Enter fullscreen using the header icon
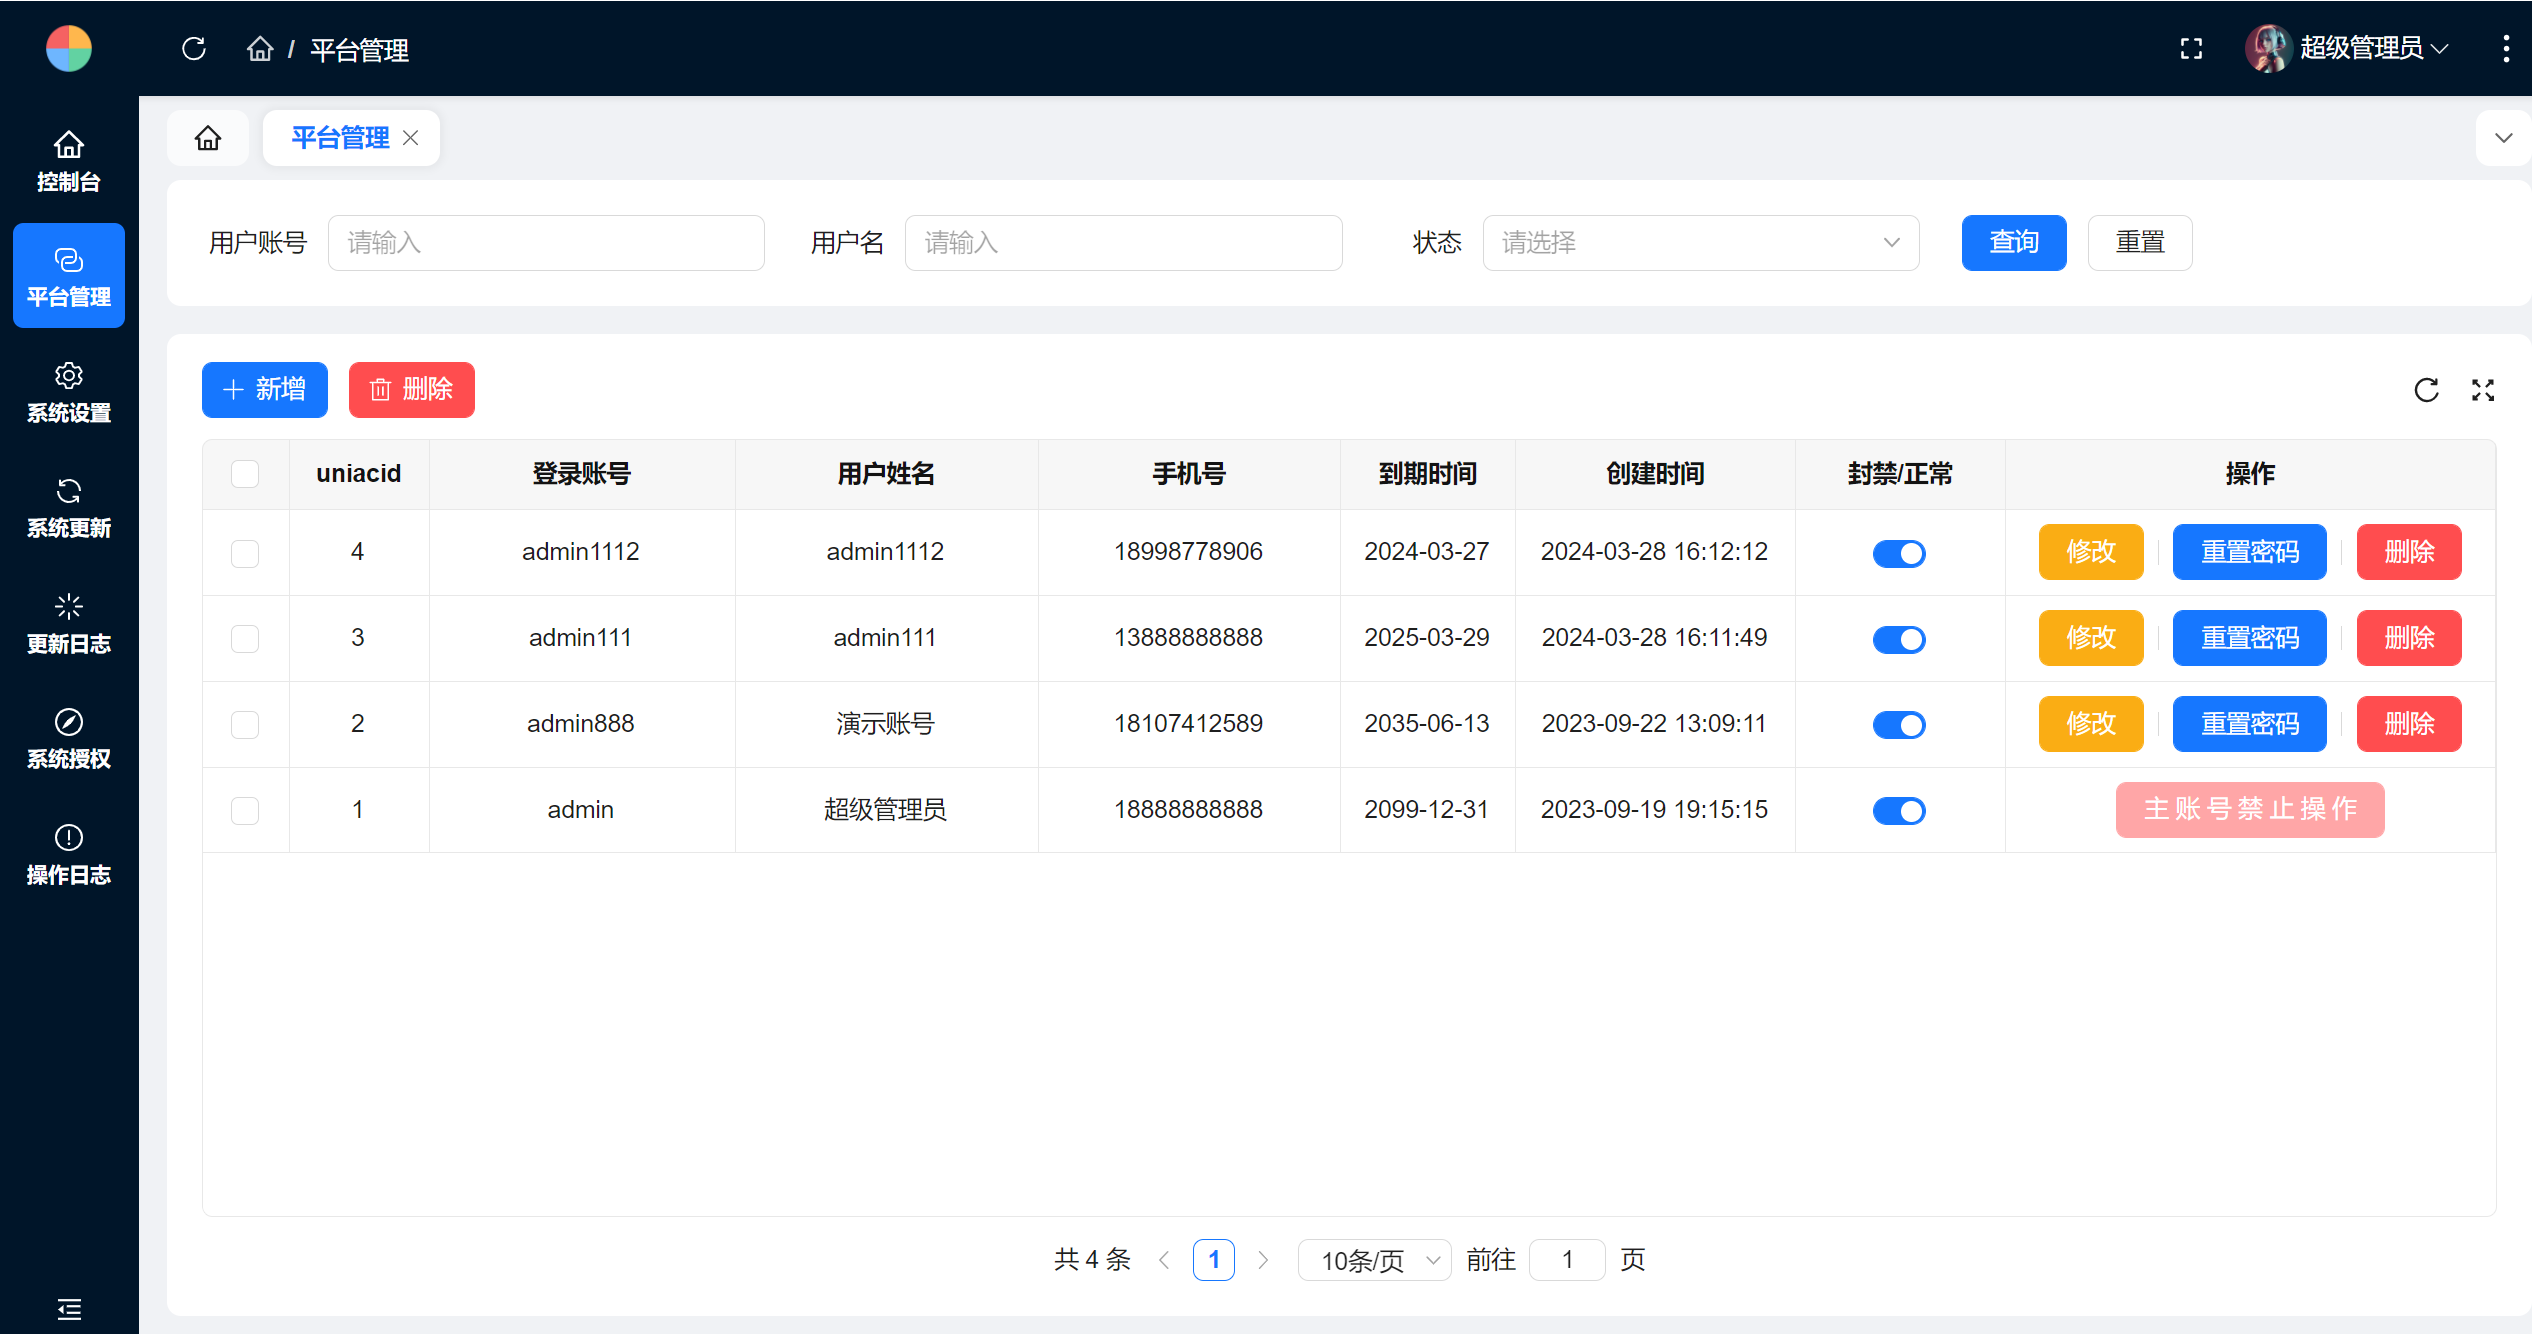Viewport: 2532px width, 1334px height. [x=2191, y=48]
